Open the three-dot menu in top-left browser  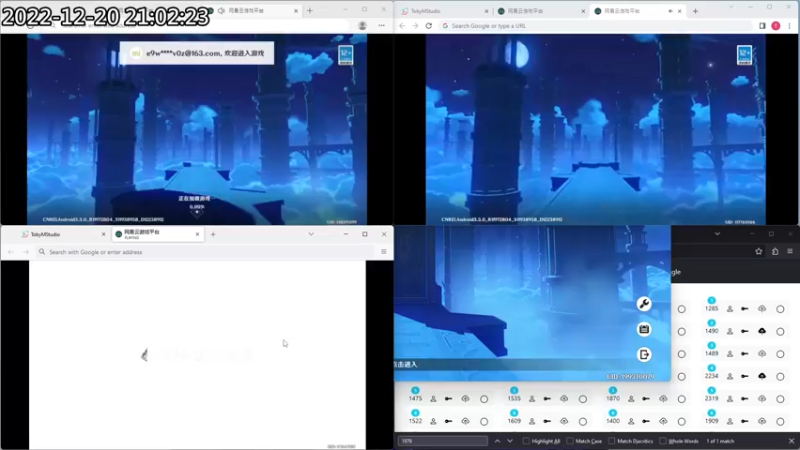point(382,25)
